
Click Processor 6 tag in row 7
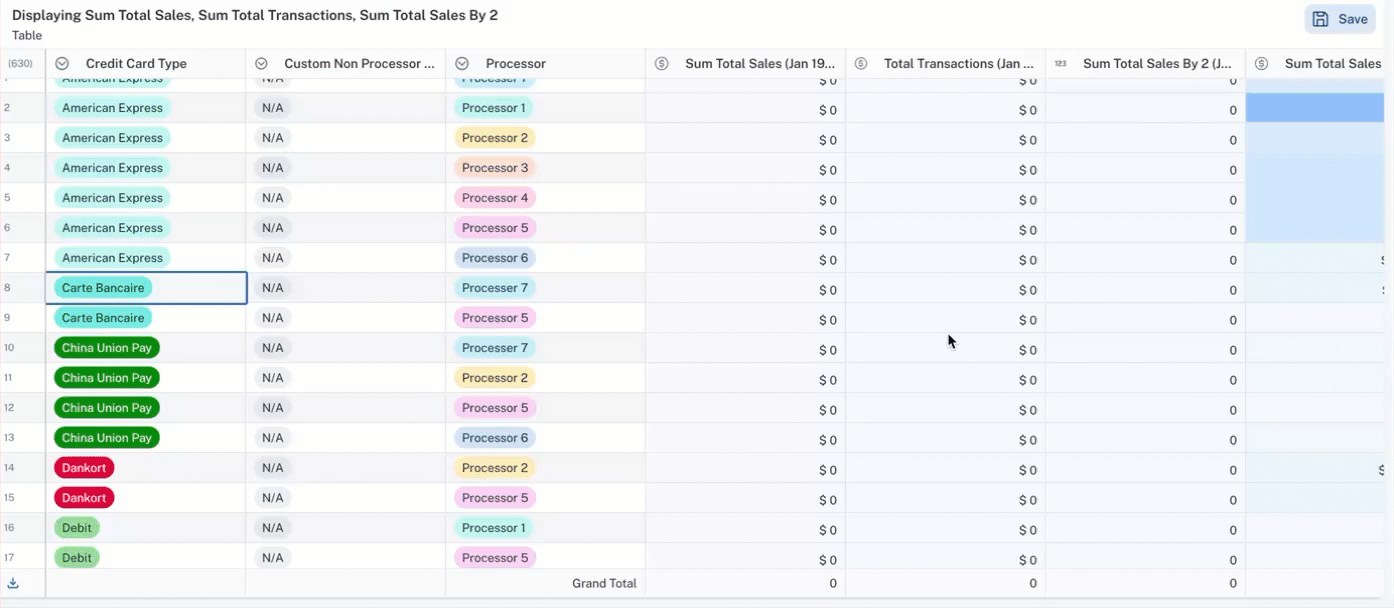[x=495, y=258]
